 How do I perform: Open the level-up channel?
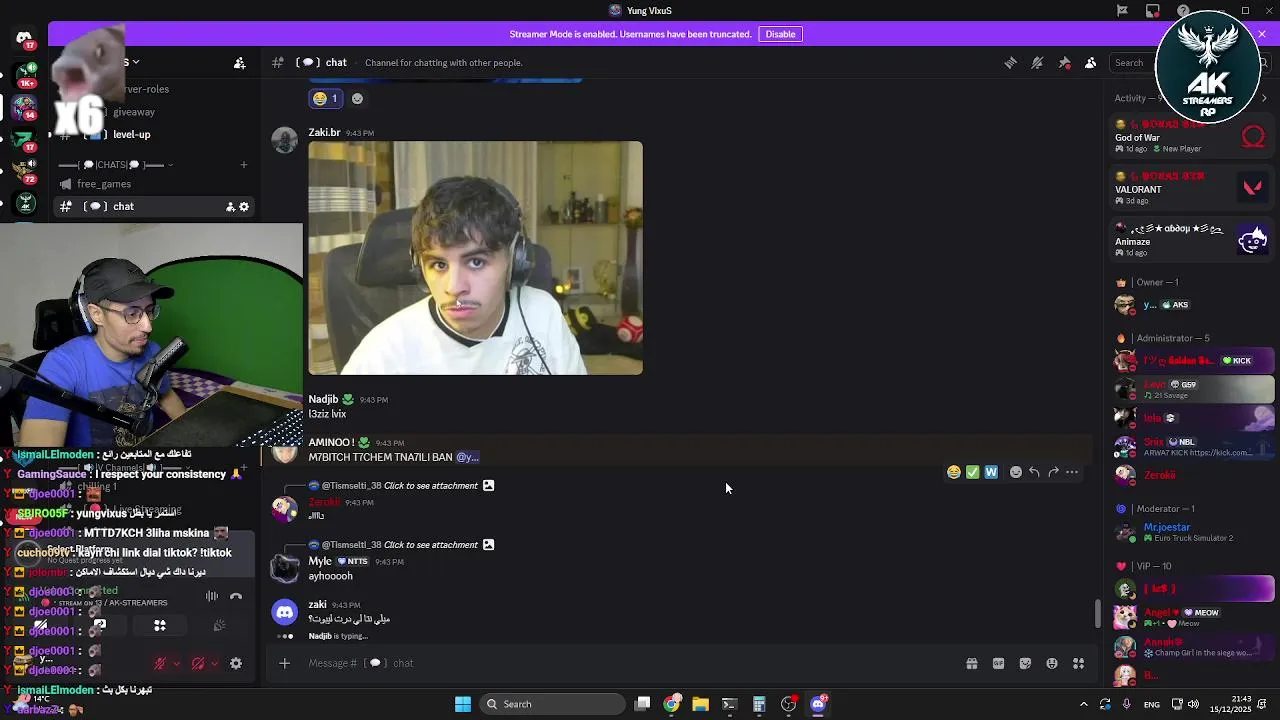click(131, 134)
